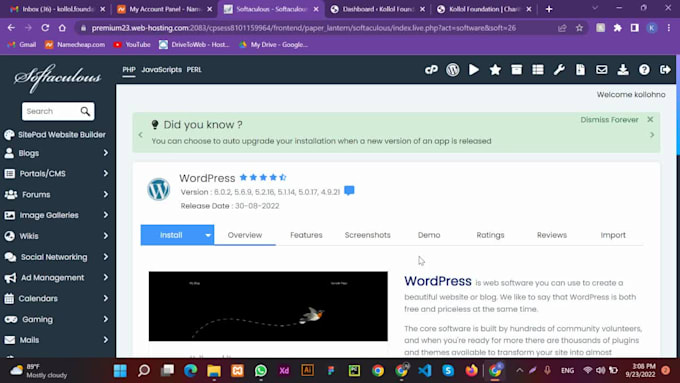680x383 pixels.
Task: Select the PHP script category
Action: pyautogui.click(x=129, y=70)
